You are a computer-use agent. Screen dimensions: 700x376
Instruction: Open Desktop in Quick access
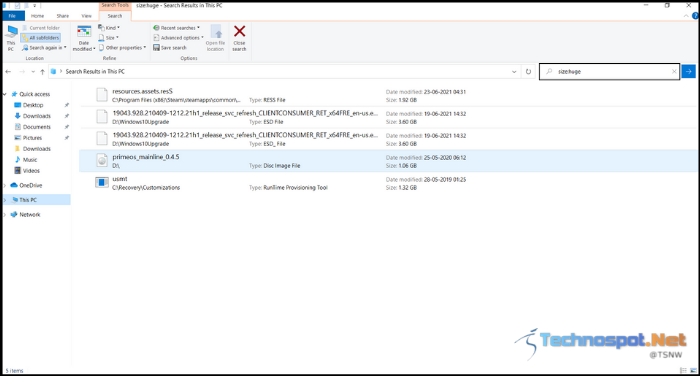coord(33,105)
